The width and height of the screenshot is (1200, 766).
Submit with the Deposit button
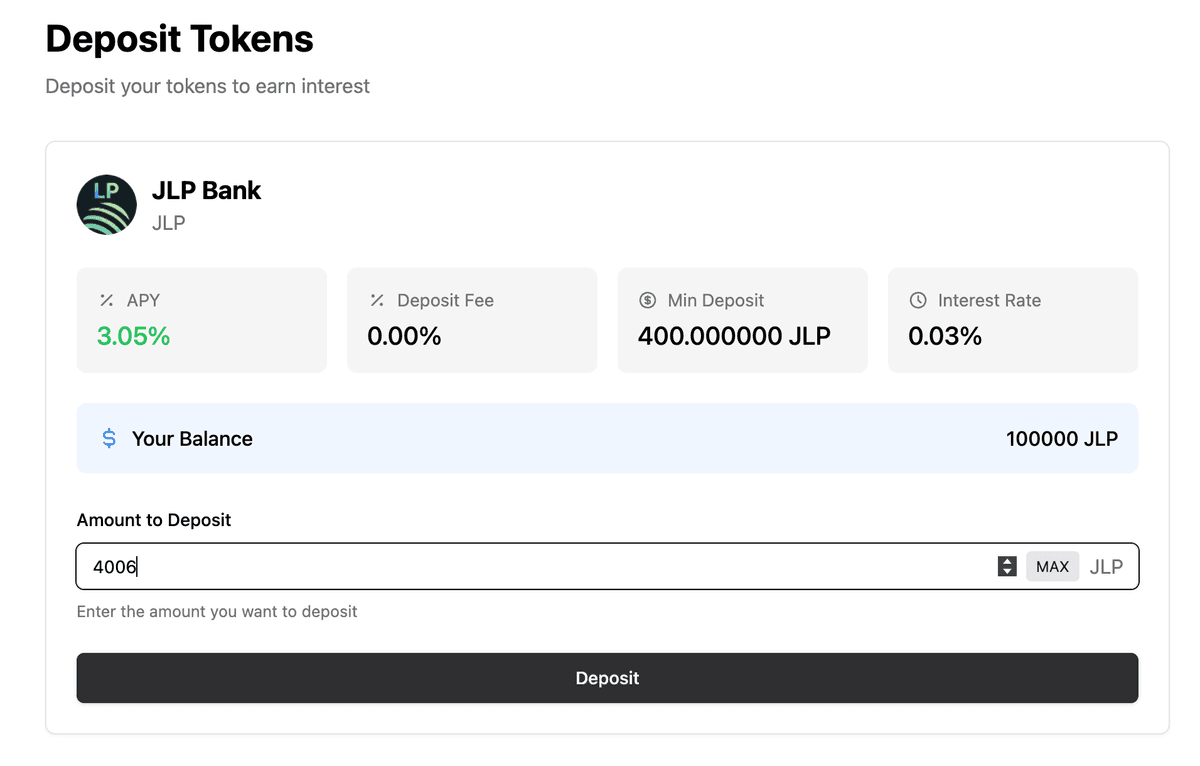coord(607,678)
